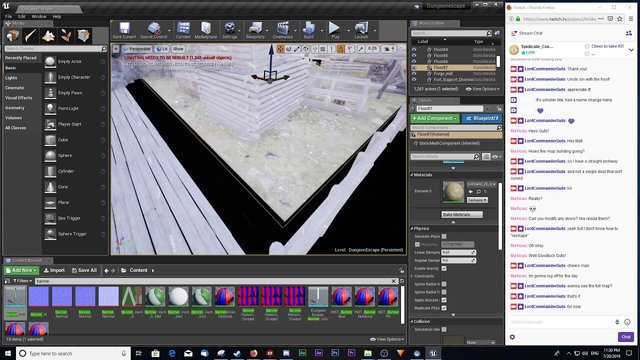Click Add New in Content Browser

(x=22, y=270)
